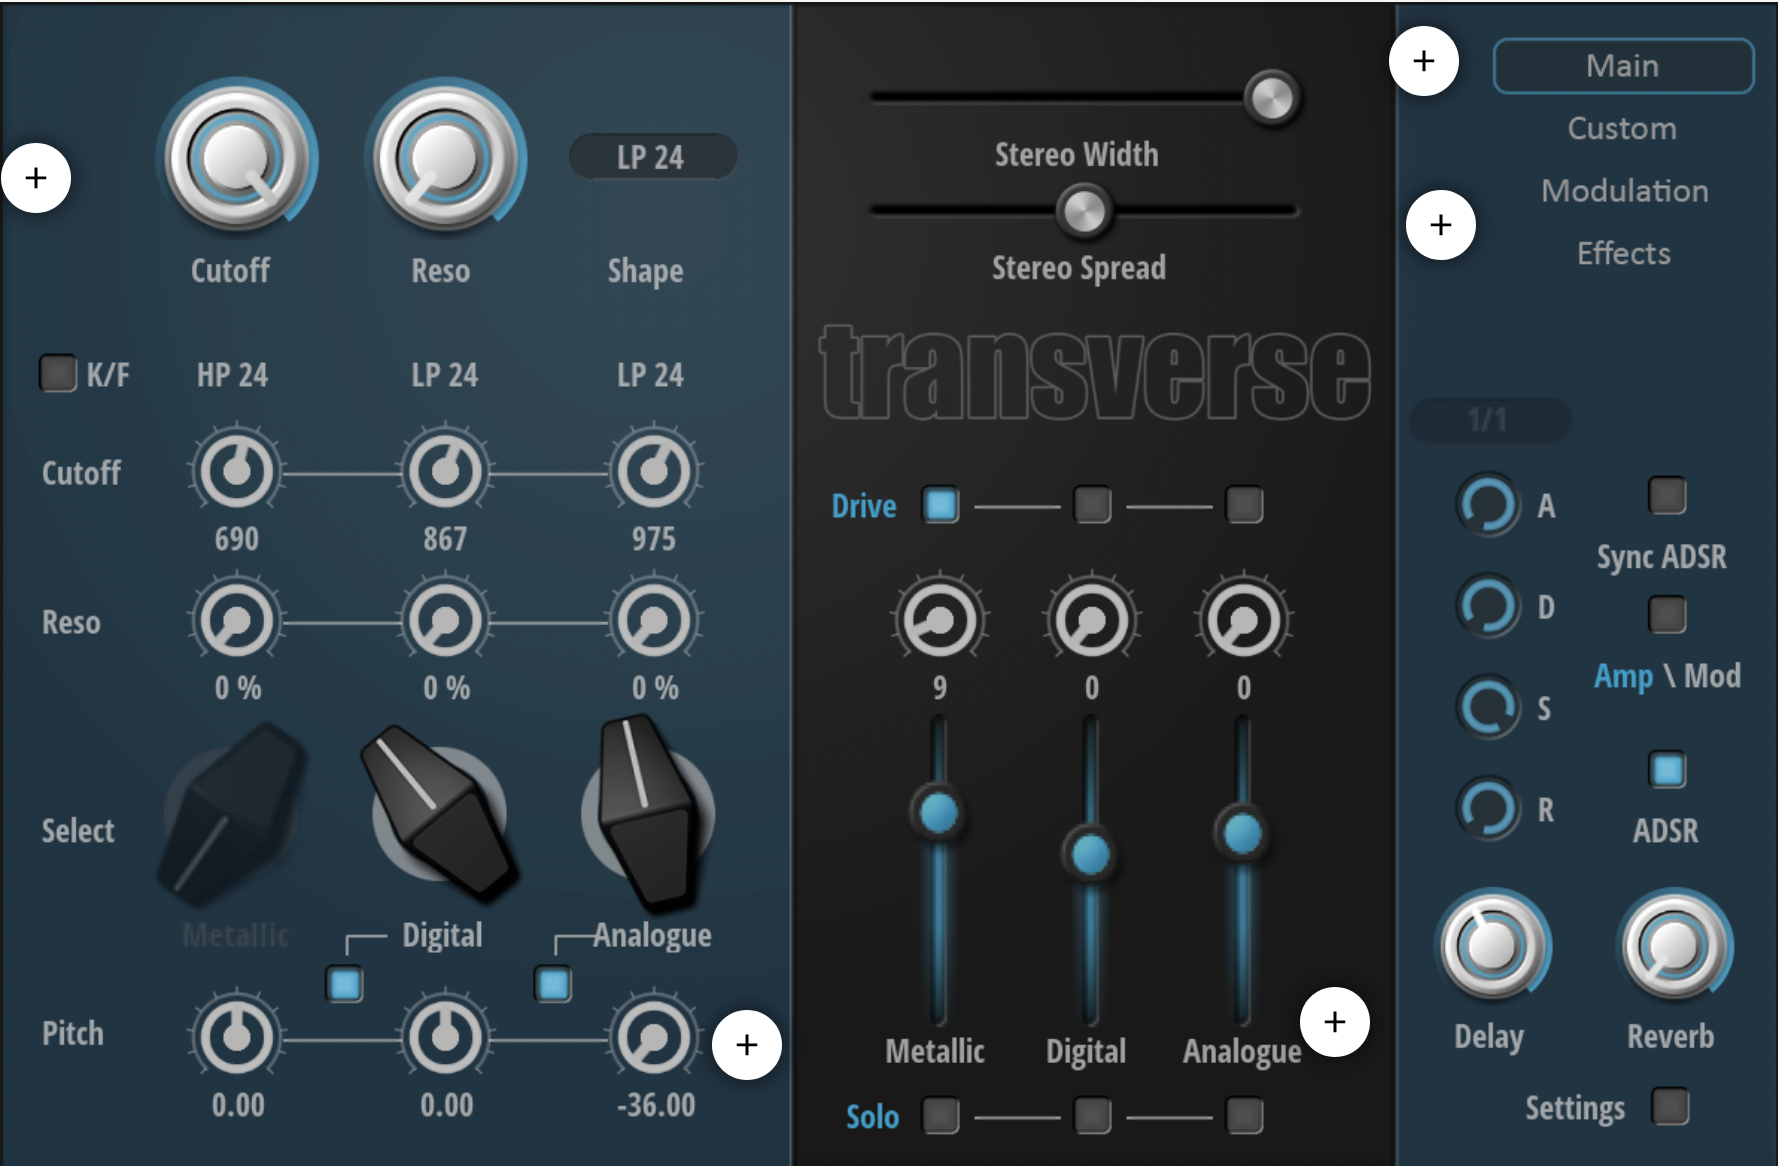
Task: Toggle the pitch link between Digital and Analogue
Action: tap(553, 984)
